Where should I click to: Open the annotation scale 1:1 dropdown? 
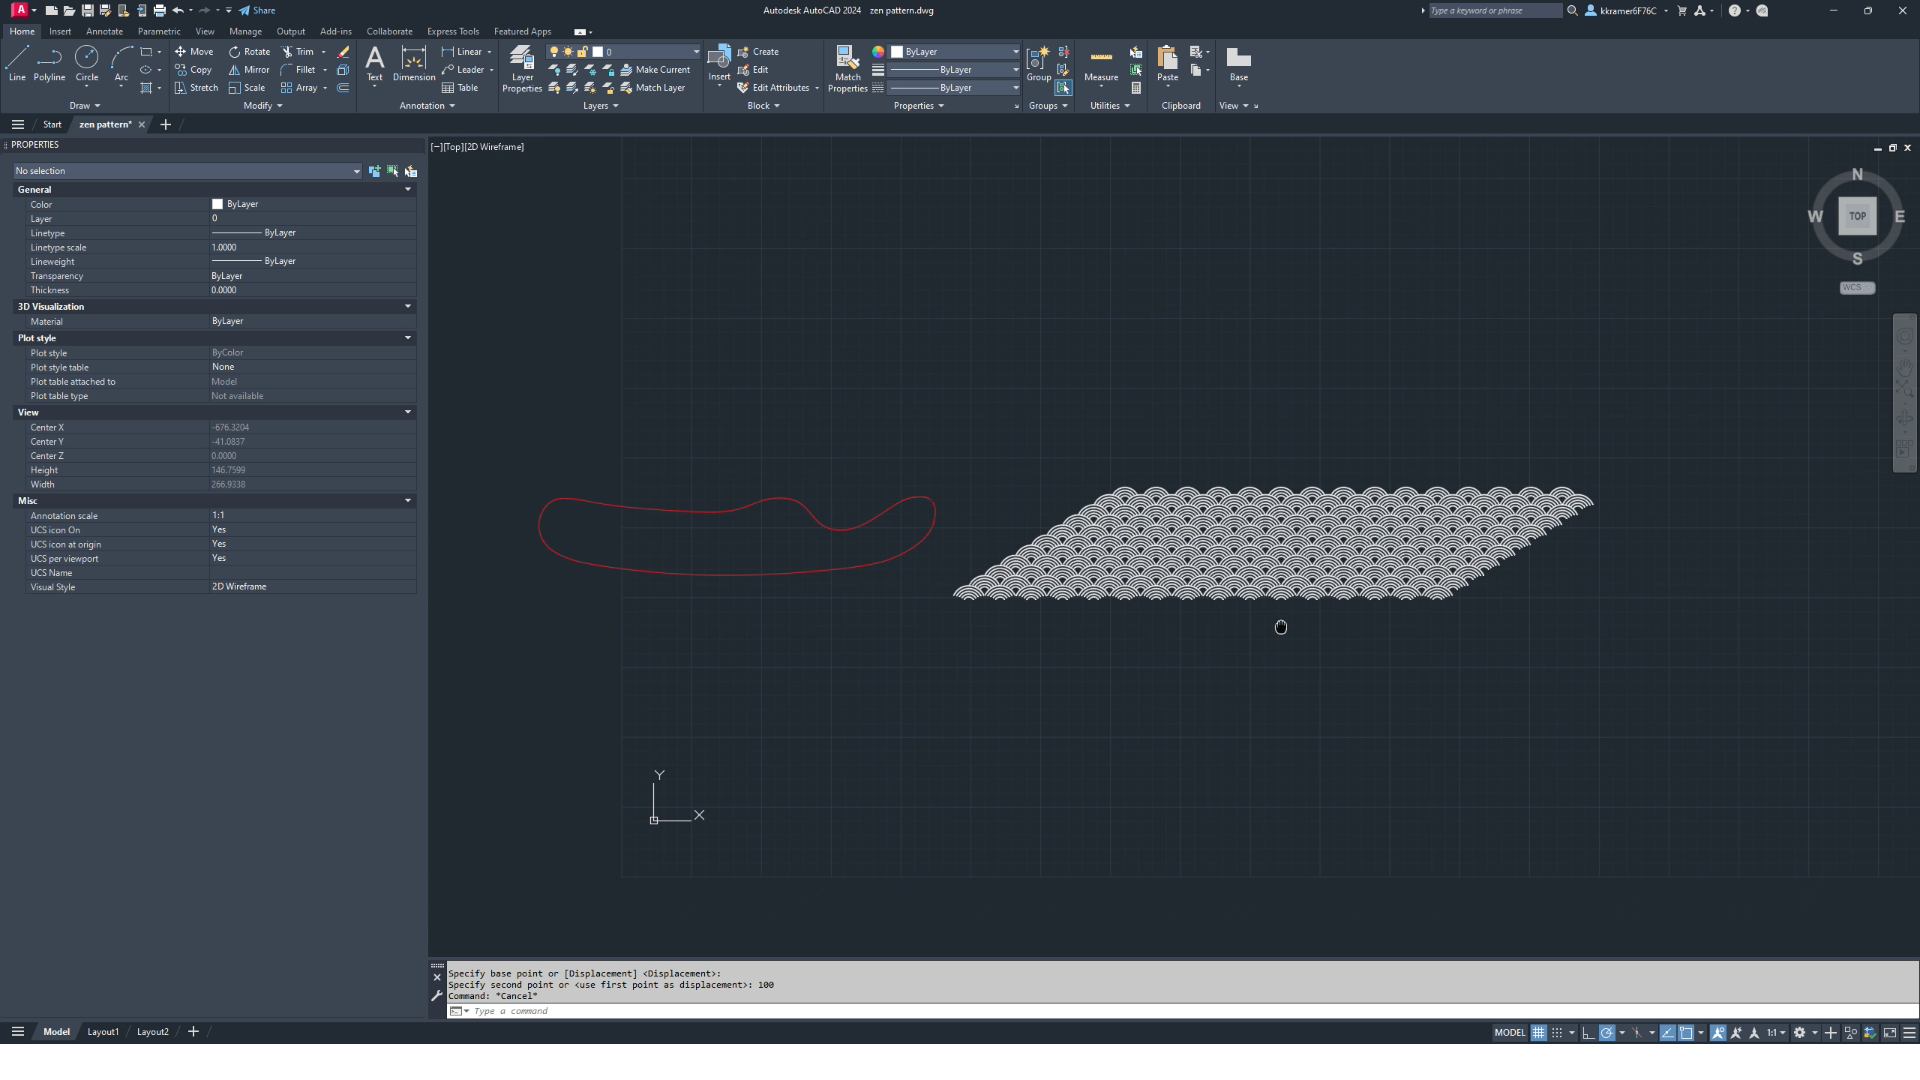pos(1776,1033)
